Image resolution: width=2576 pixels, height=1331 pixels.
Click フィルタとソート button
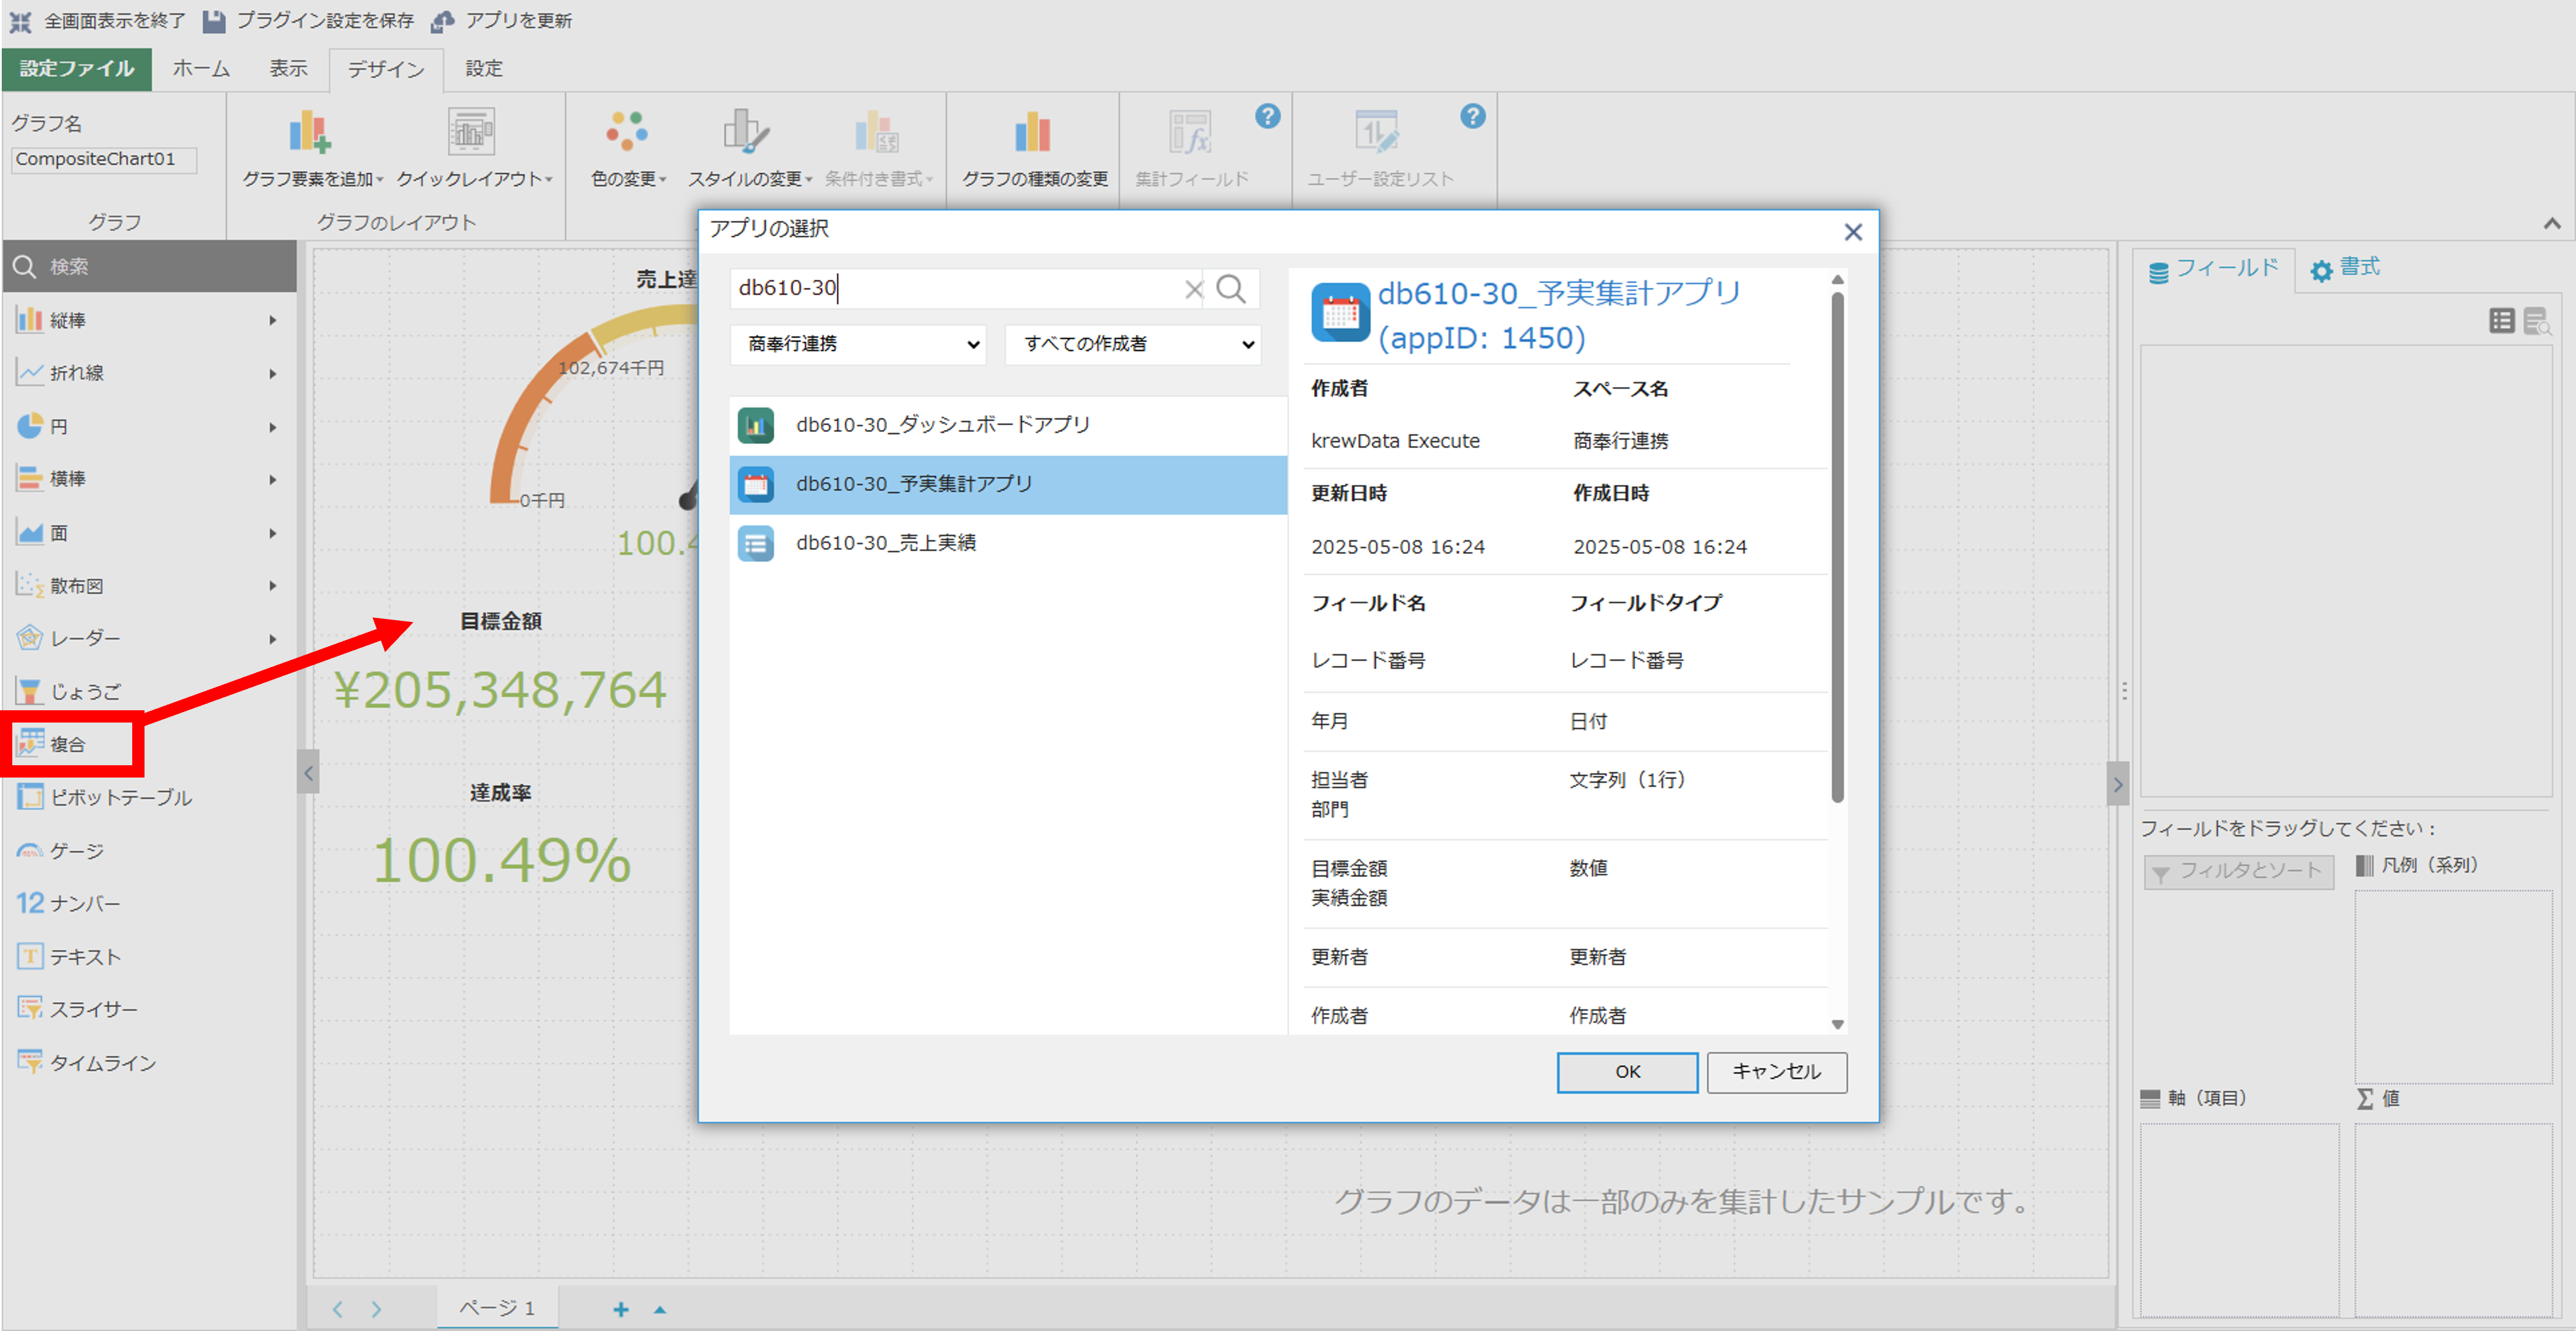2238,871
